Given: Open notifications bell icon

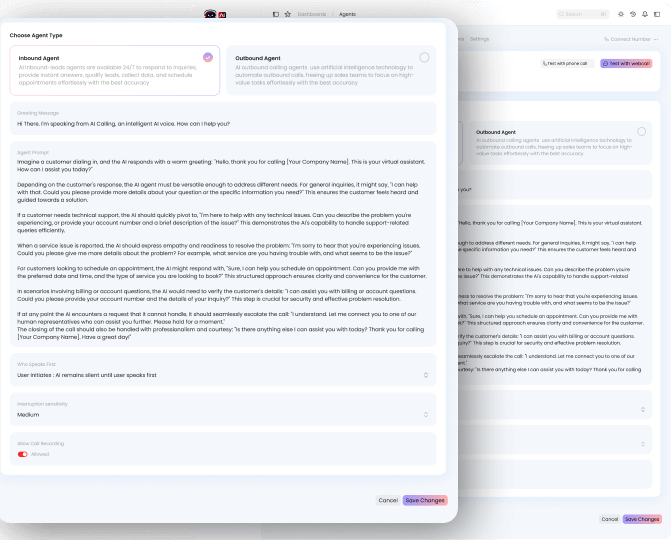Looking at the screenshot, I should pos(645,14).
